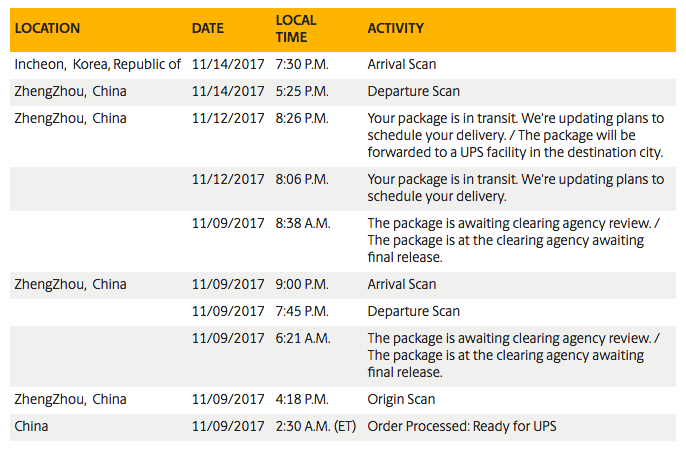
Task: Select the 5:25 P.M. time entry
Action: [x=302, y=91]
